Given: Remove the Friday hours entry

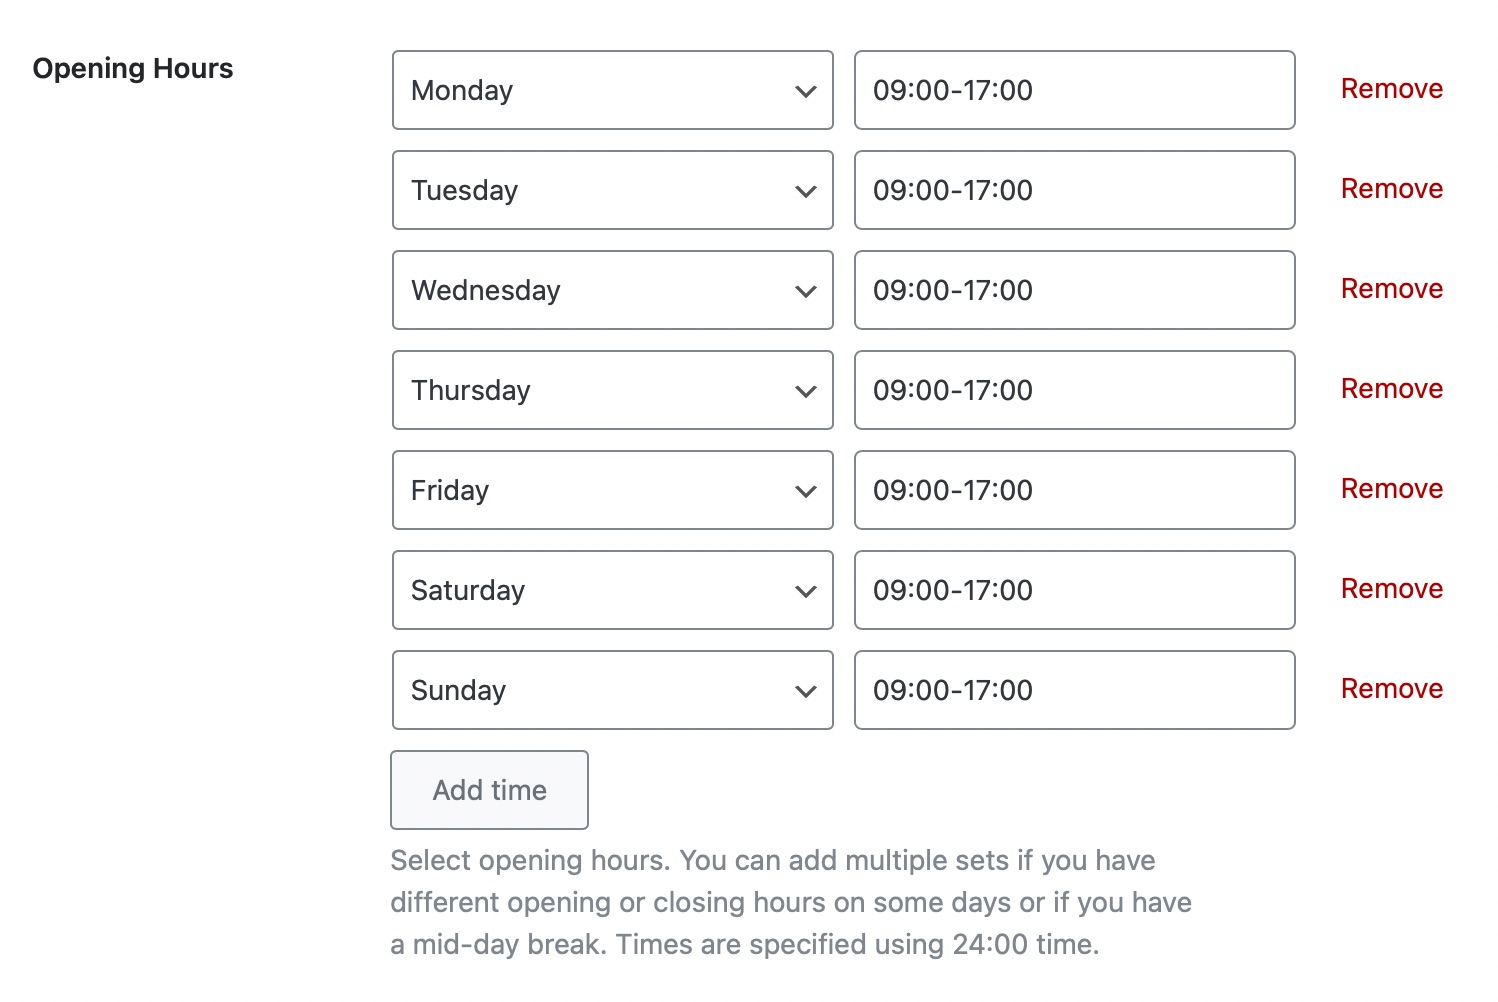Looking at the screenshot, I should tap(1391, 489).
